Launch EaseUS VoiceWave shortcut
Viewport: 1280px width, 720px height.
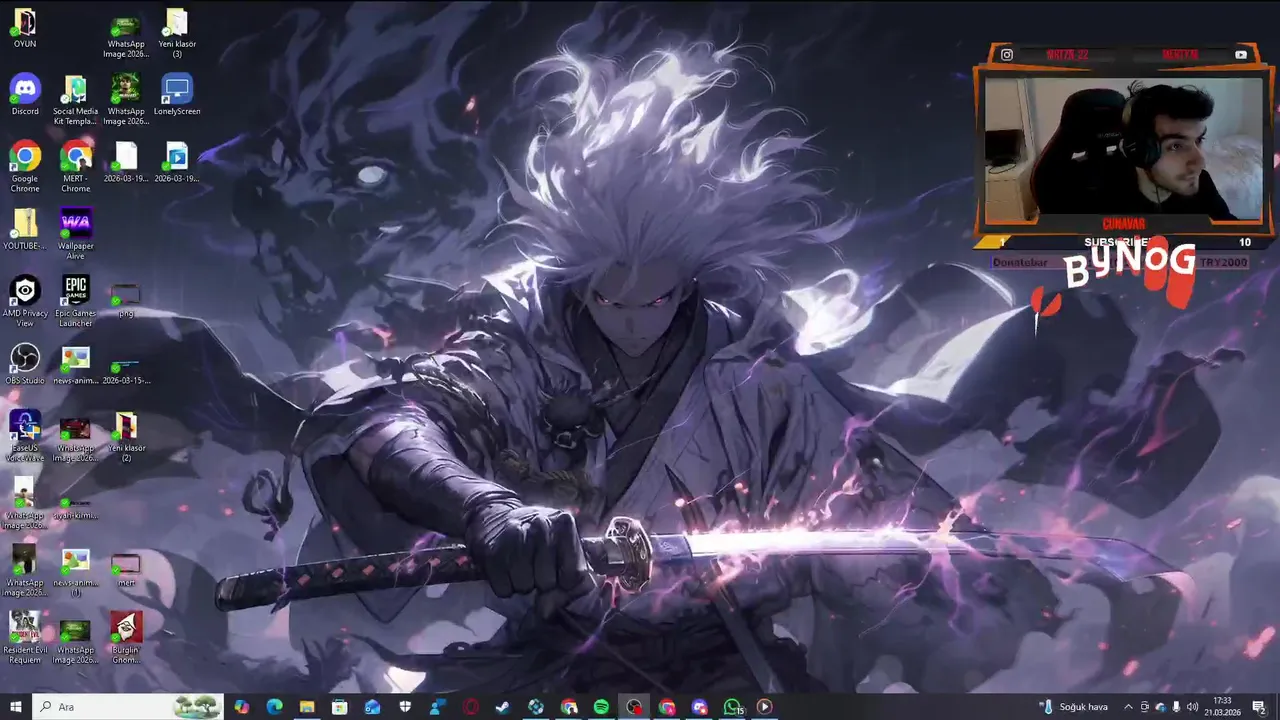[x=25, y=435]
